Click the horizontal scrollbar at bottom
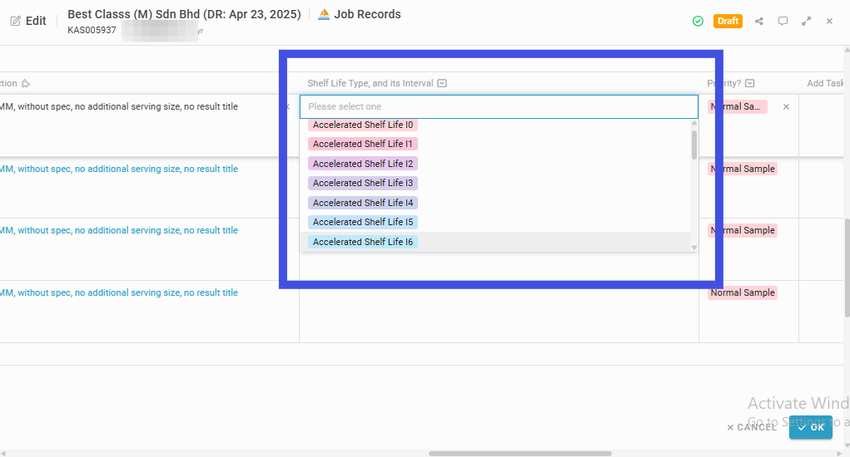This screenshot has height=457, width=850. [520, 453]
